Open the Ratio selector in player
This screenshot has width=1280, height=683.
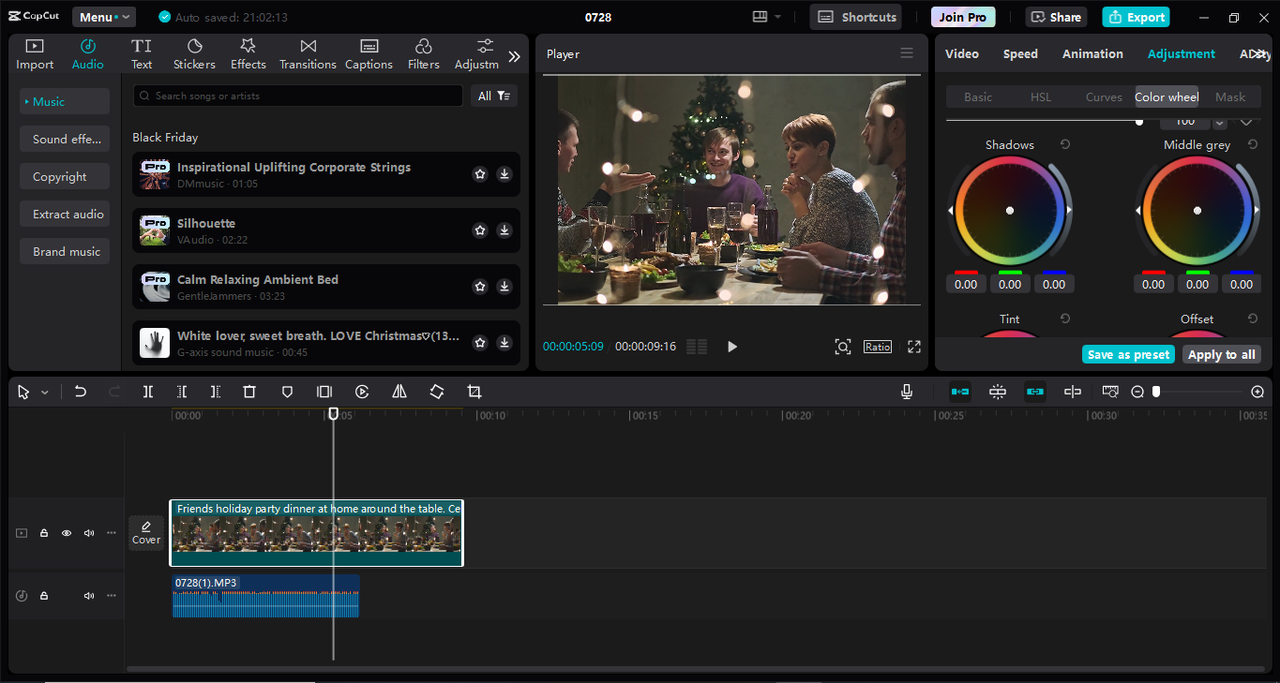pyautogui.click(x=878, y=346)
